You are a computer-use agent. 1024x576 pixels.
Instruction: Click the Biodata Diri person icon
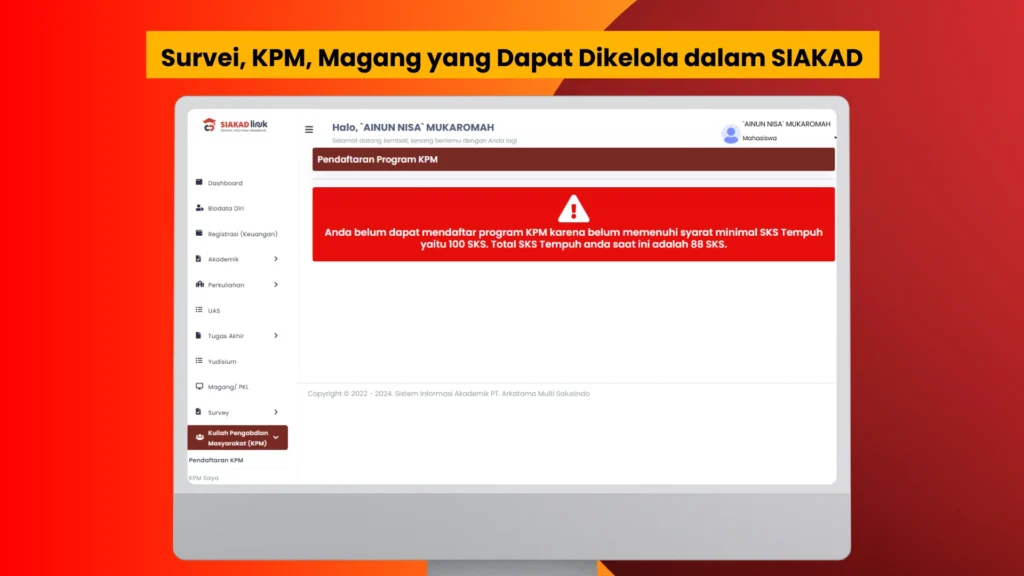[x=199, y=208]
